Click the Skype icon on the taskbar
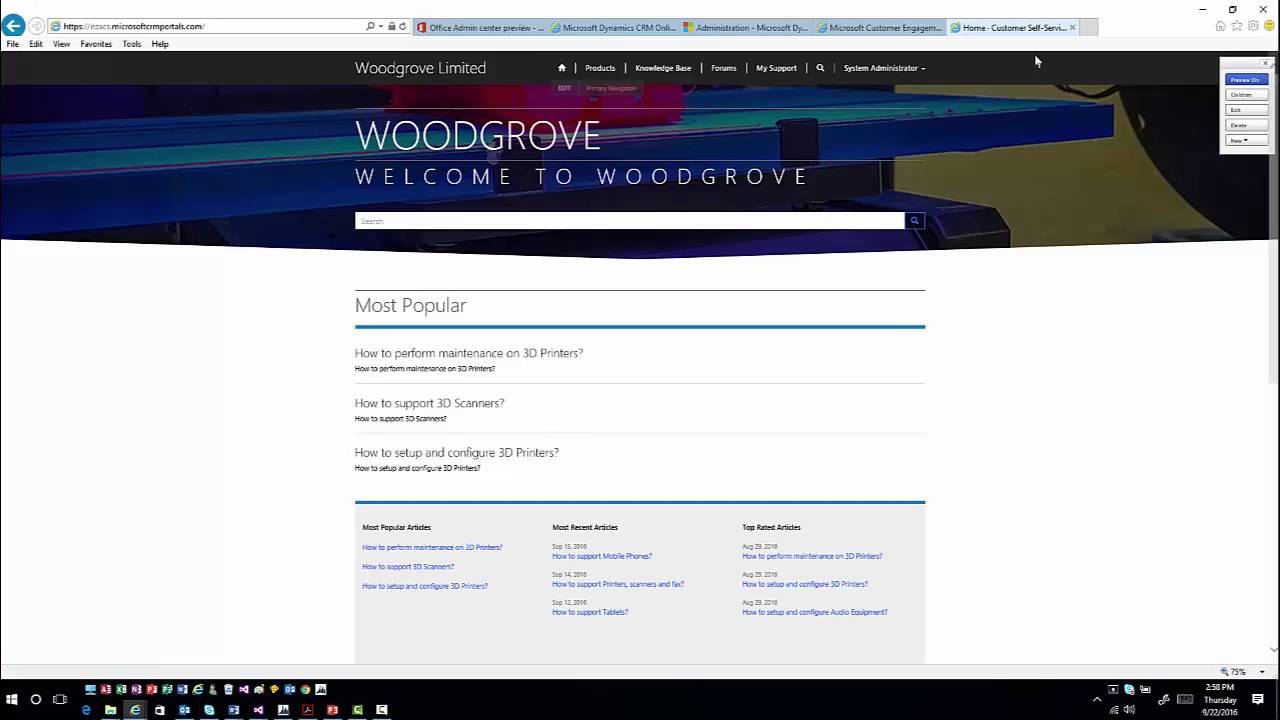The height and width of the screenshot is (720, 1280). [x=209, y=710]
